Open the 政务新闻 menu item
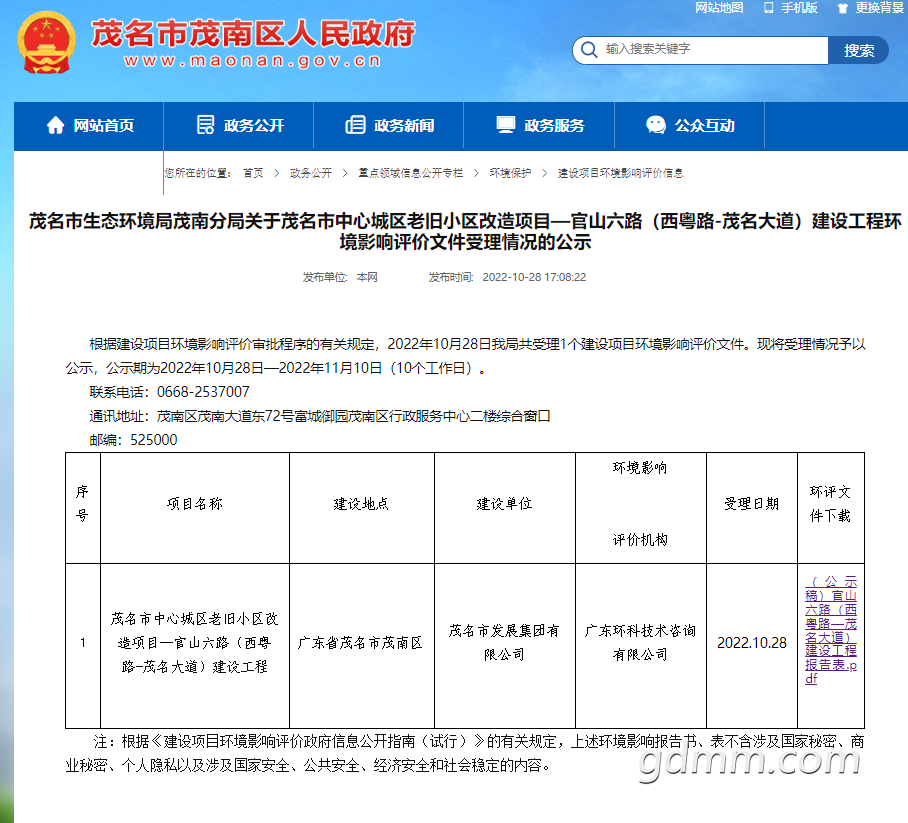This screenshot has width=908, height=823. 389,126
